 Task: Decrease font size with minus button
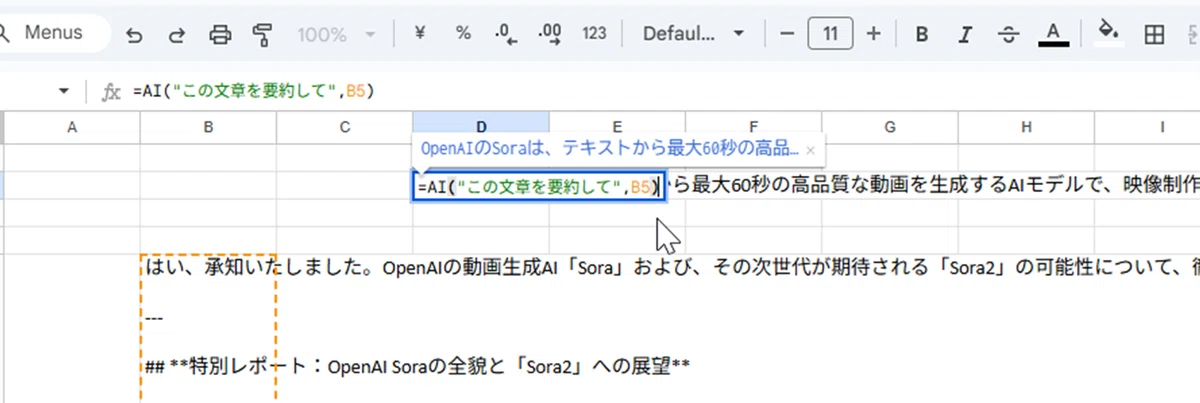(786, 34)
